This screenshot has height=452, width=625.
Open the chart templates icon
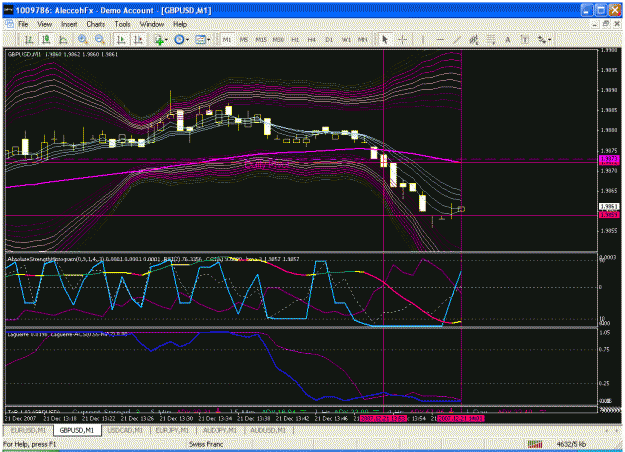pyautogui.click(x=200, y=39)
